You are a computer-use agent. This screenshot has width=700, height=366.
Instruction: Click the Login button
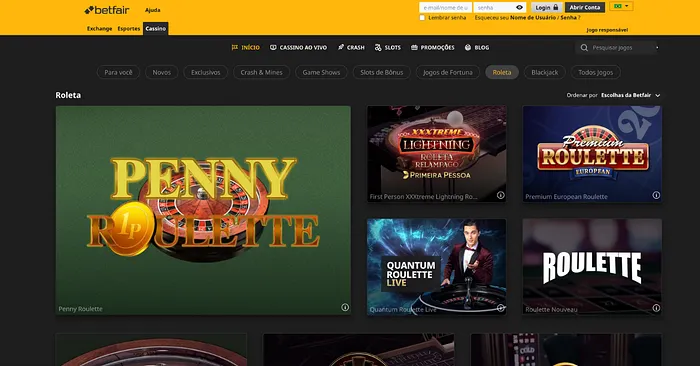point(546,8)
